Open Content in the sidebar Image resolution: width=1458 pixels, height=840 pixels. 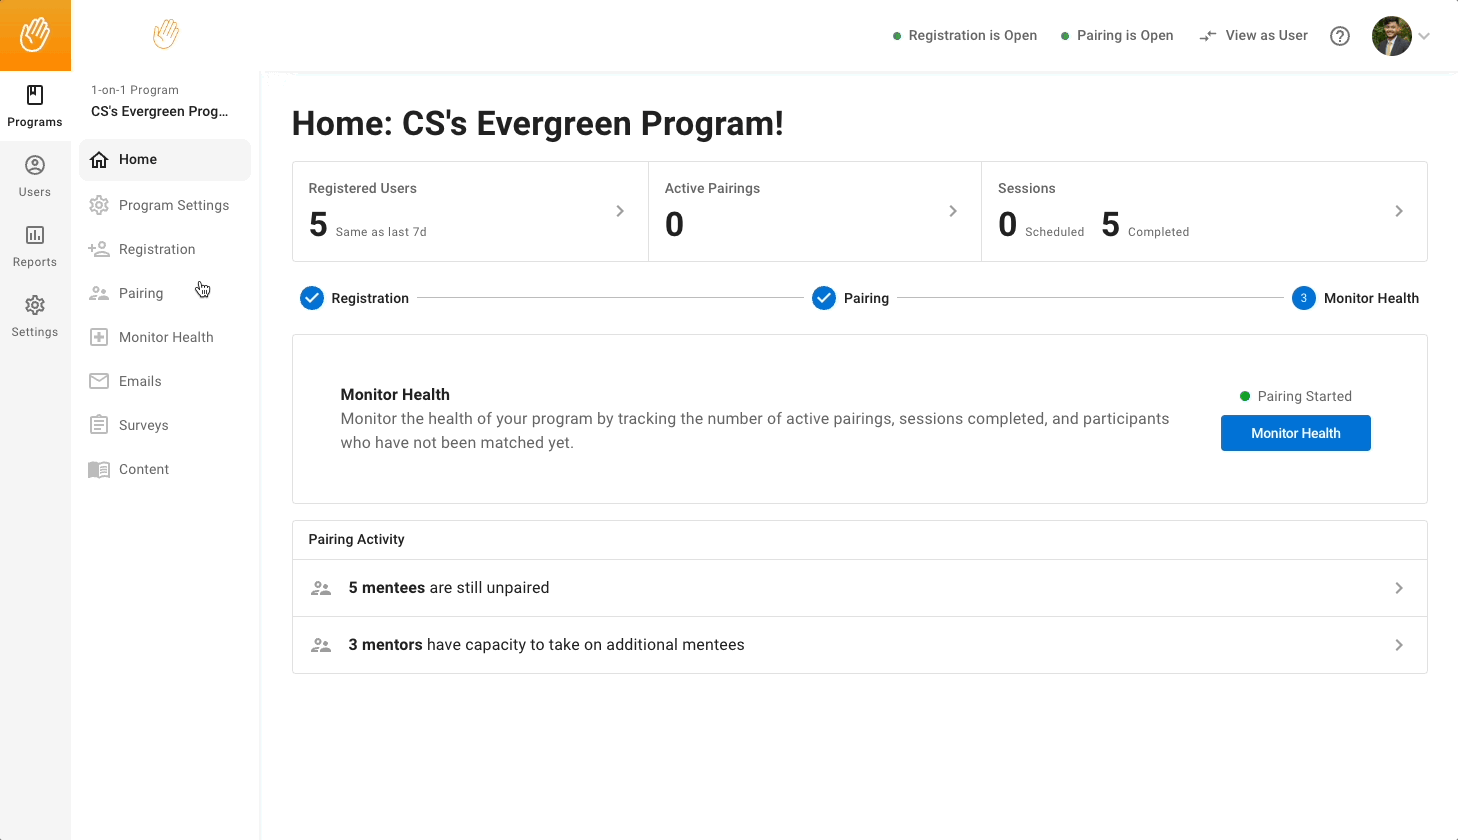pyautogui.click(x=144, y=469)
